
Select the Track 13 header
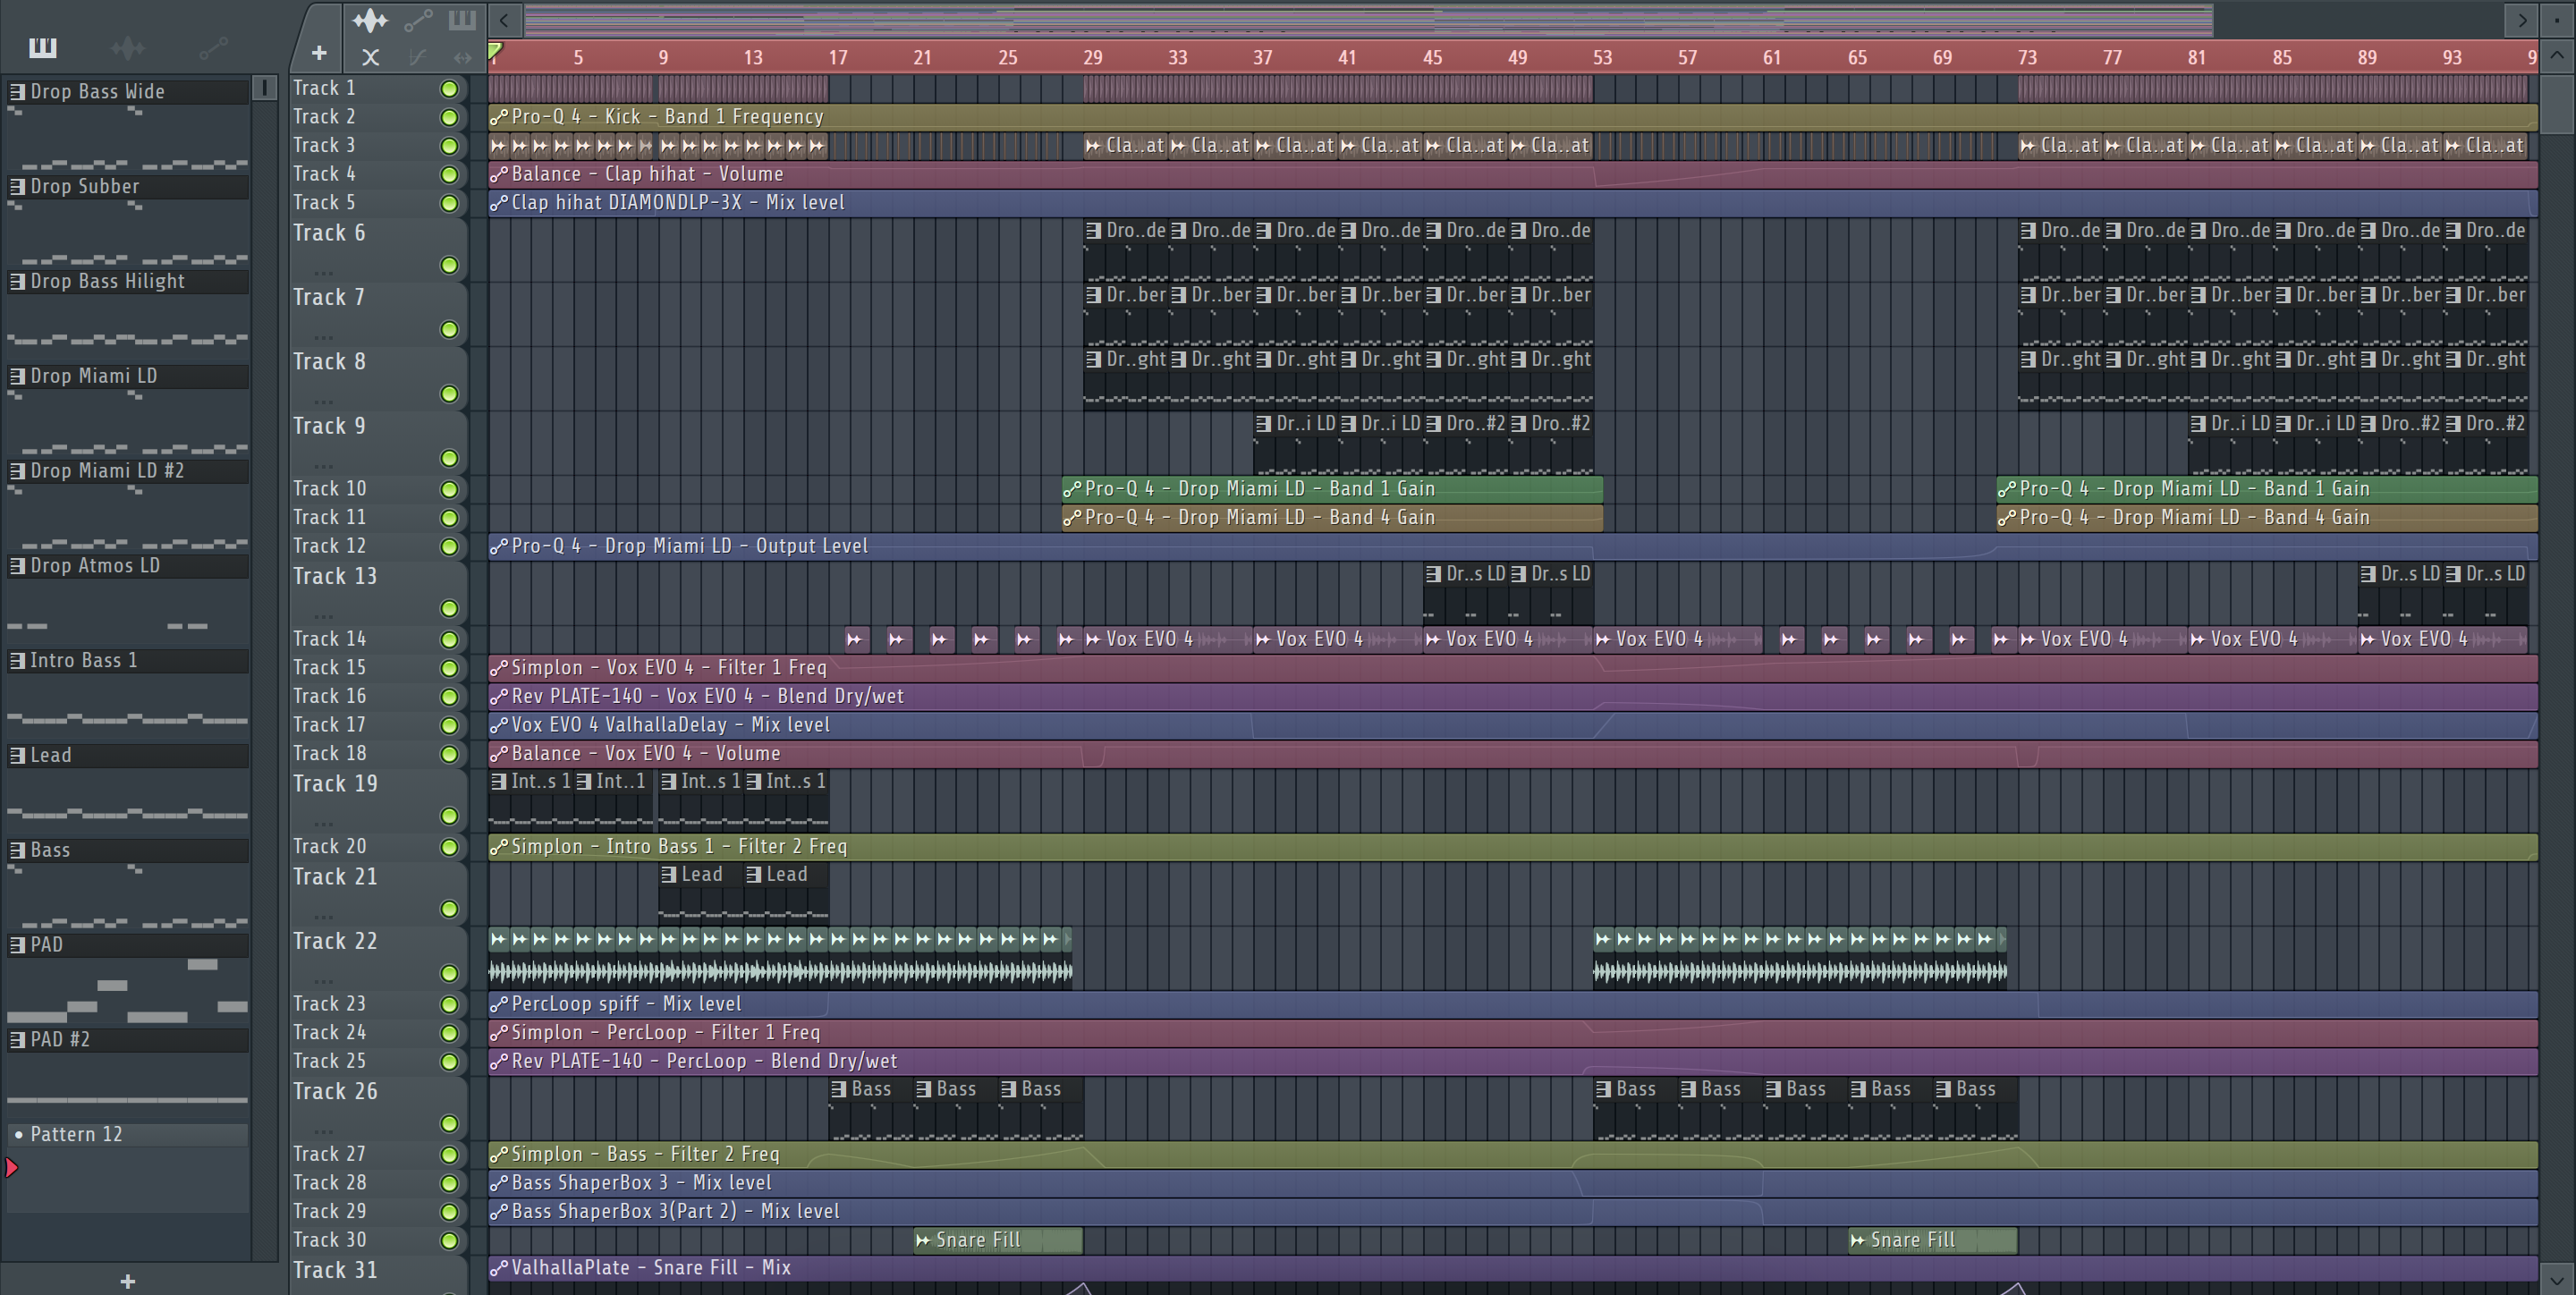coord(378,592)
